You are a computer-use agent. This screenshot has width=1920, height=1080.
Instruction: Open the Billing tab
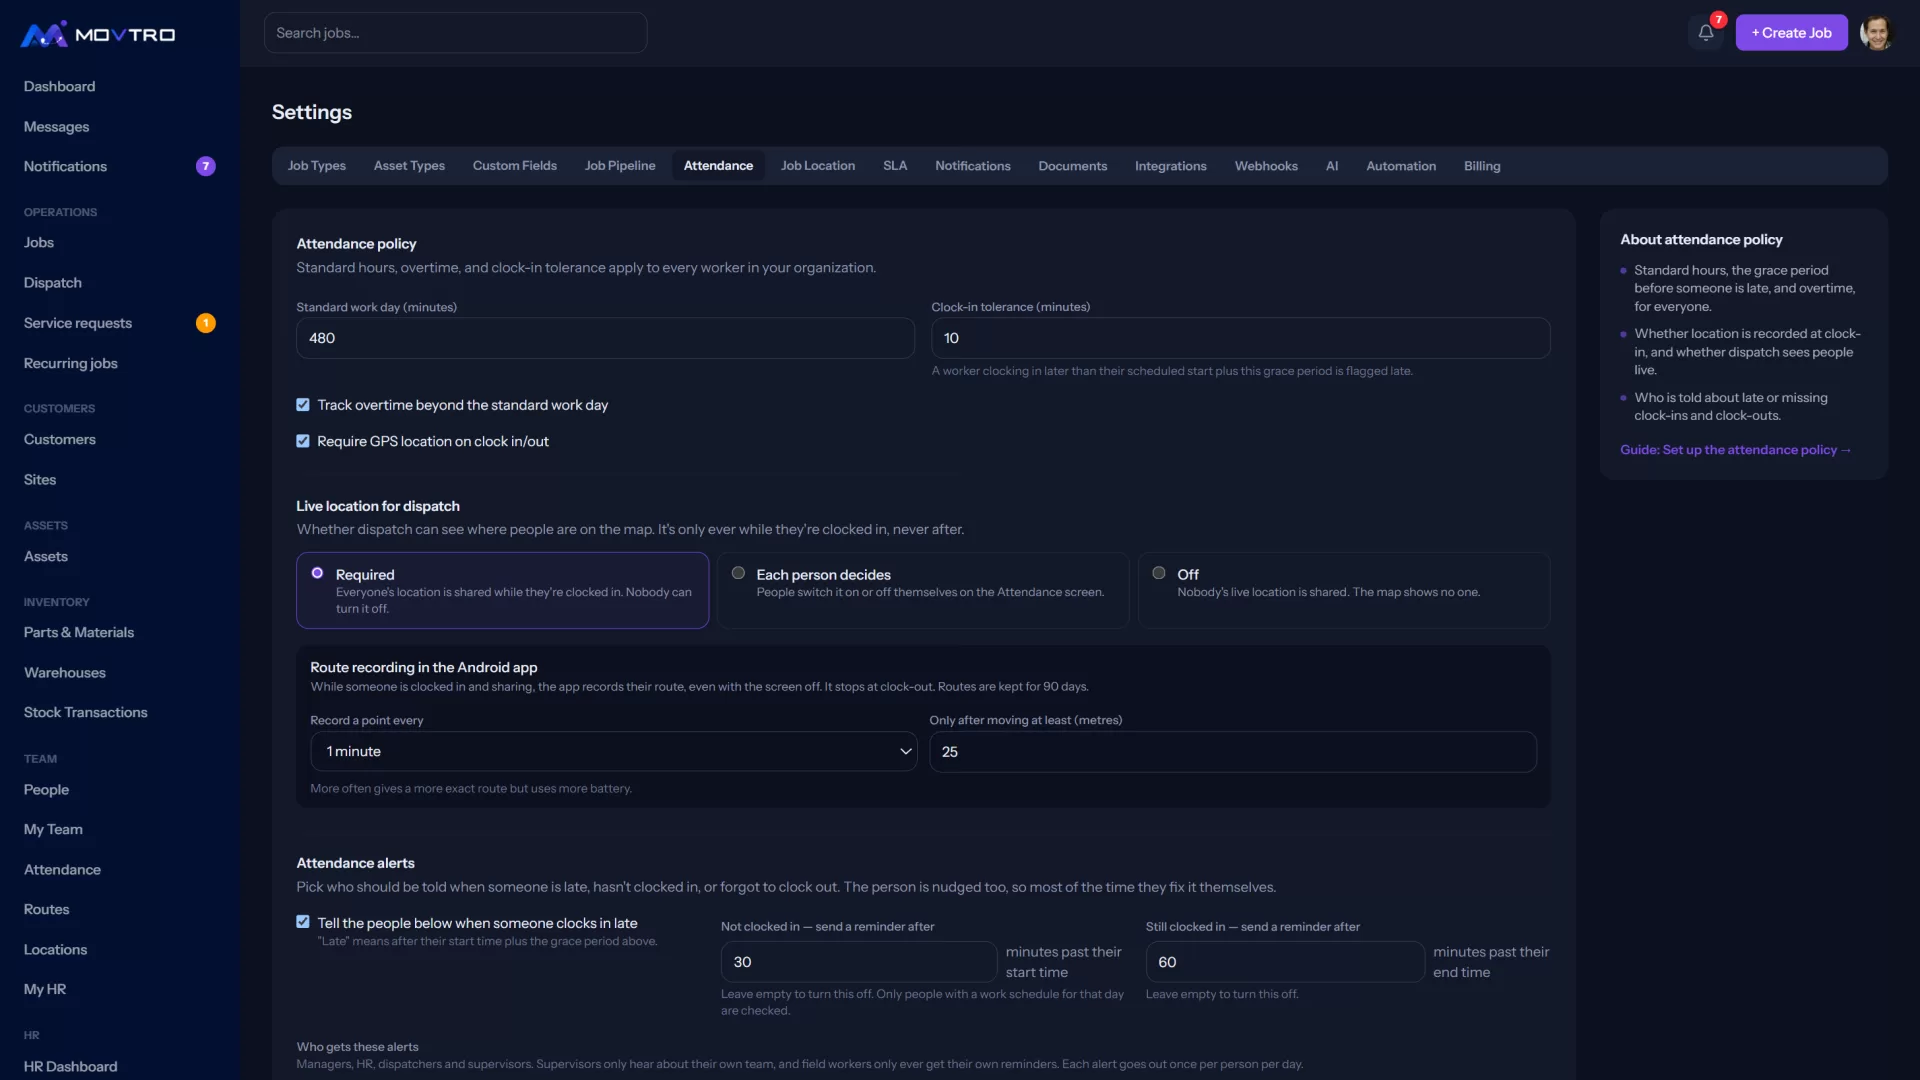pos(1482,166)
